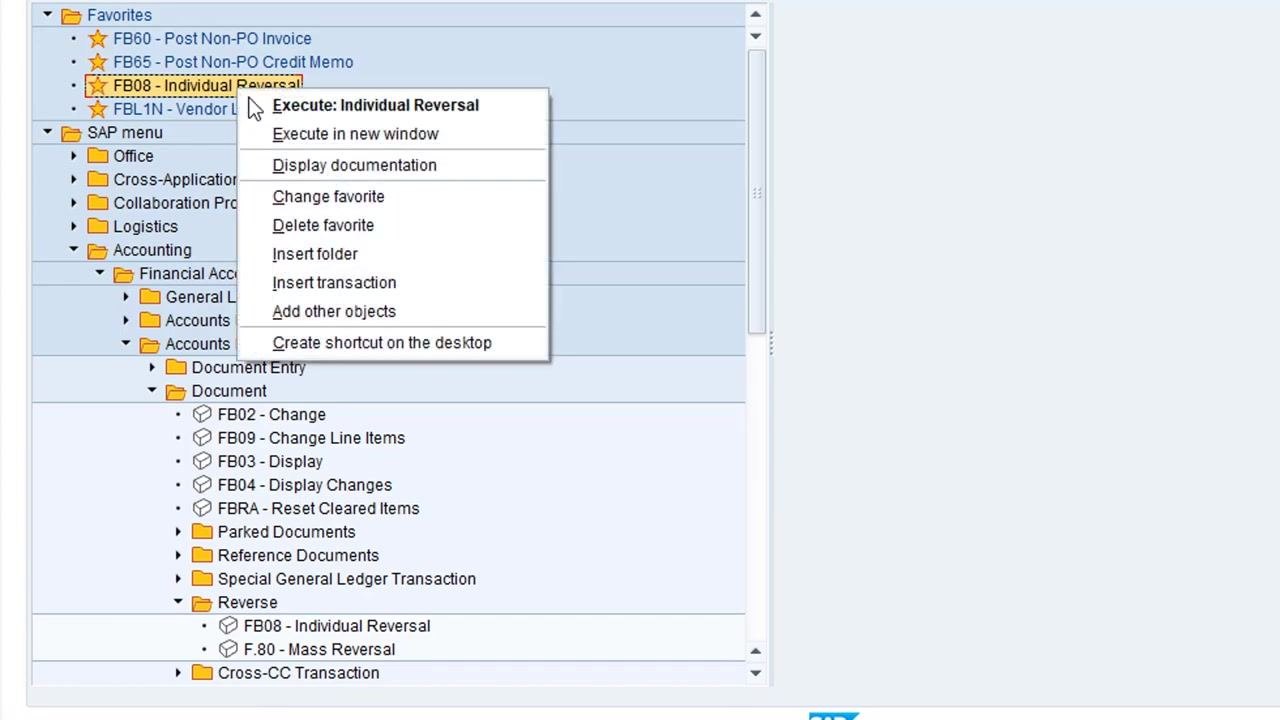1280x720 pixels.
Task: Expand the Parked Documents folder
Action: 178,531
